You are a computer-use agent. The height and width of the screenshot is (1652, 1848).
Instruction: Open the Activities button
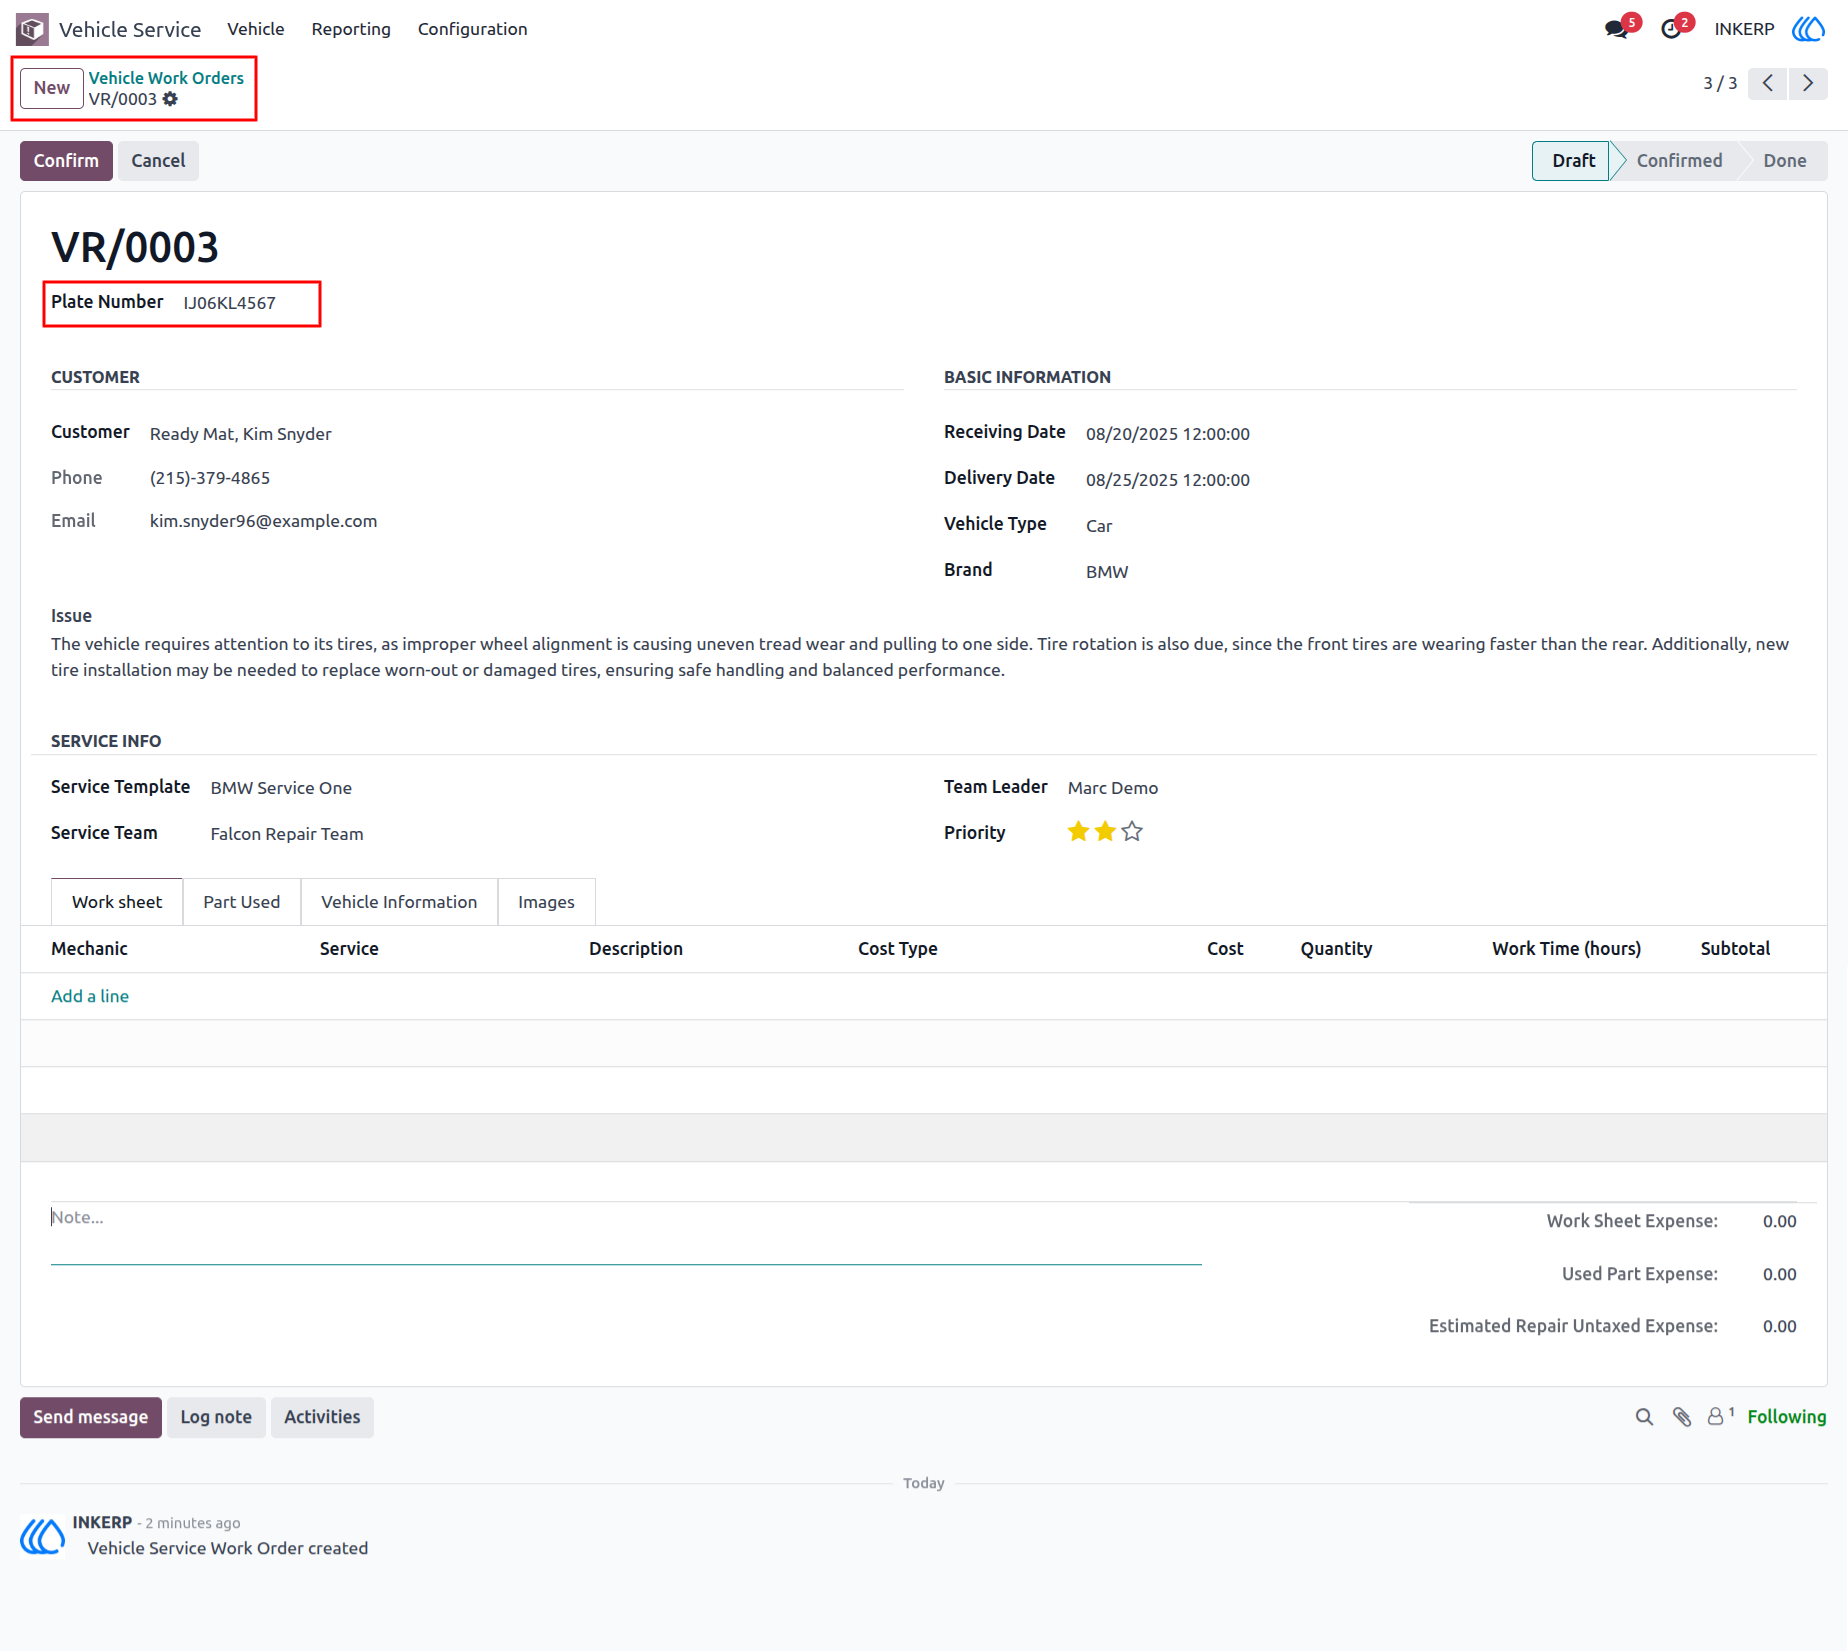tap(322, 1417)
